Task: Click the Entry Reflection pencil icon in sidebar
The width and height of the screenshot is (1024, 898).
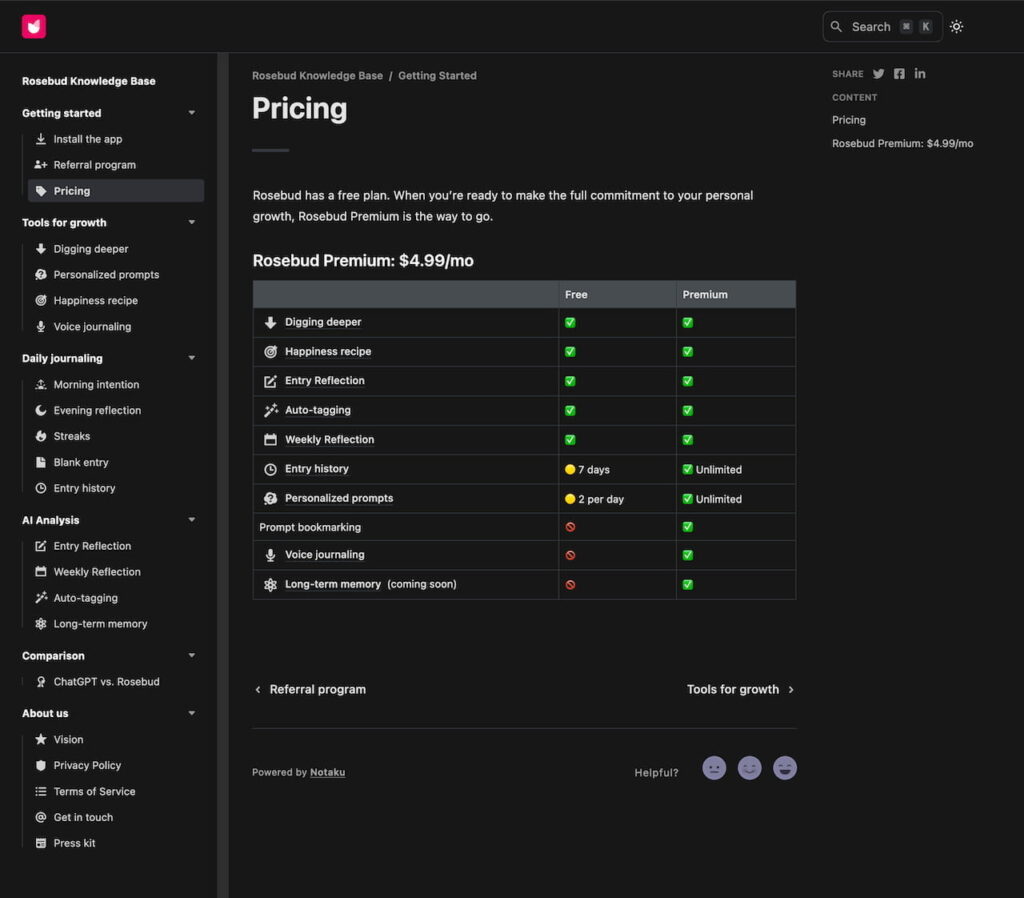Action: [40, 546]
